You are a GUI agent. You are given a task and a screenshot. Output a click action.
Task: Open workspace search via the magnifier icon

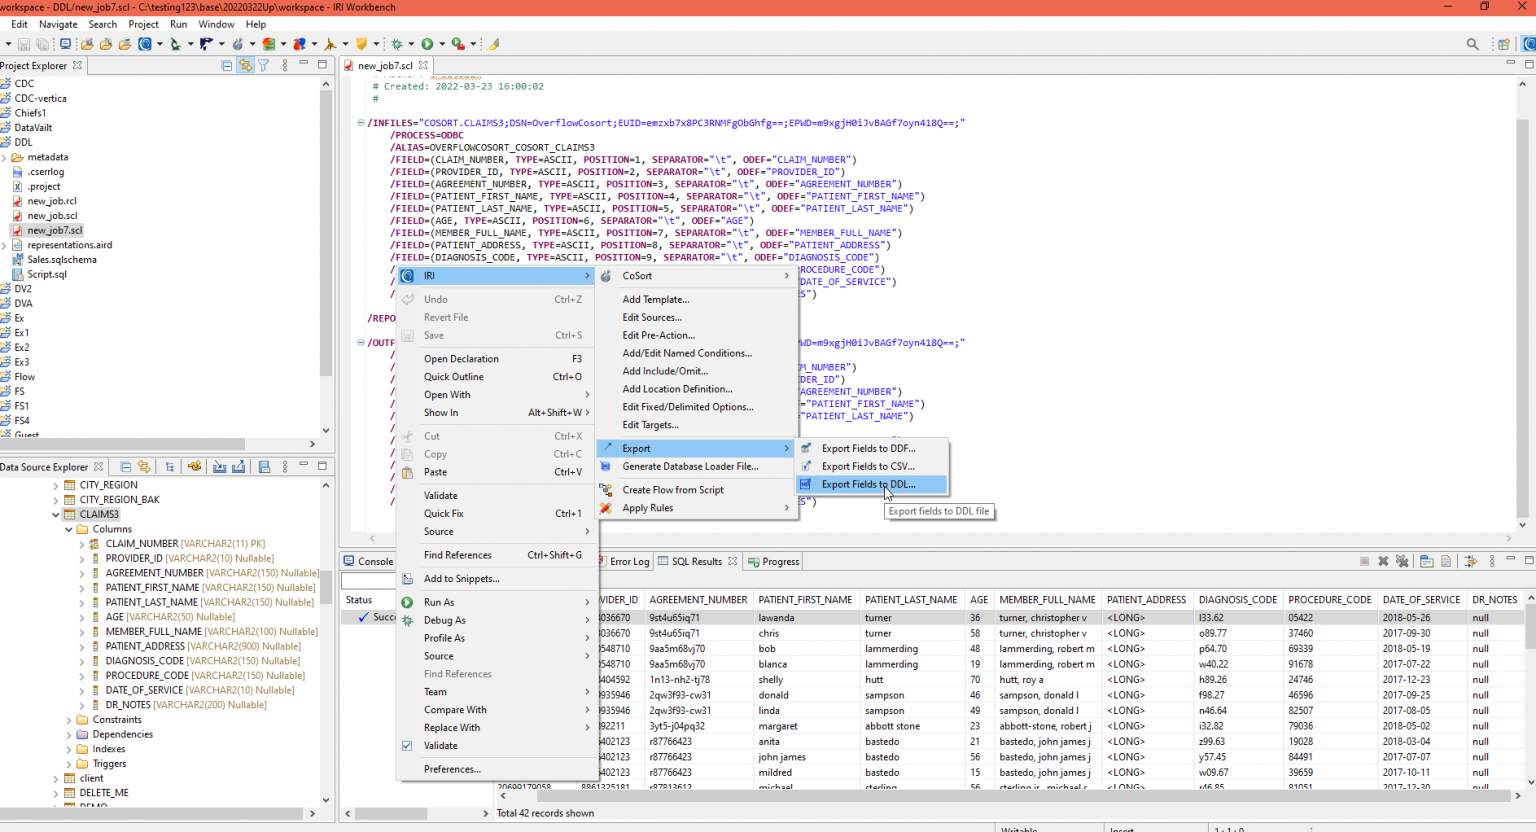pyautogui.click(x=1473, y=44)
